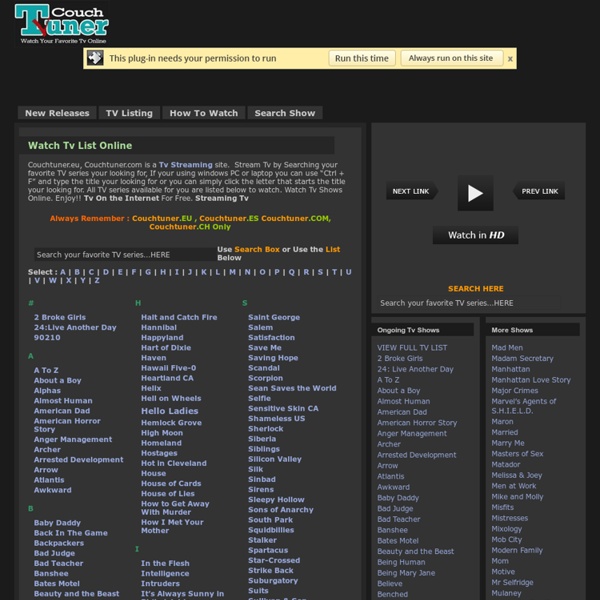The image size is (600, 600).
Task: Jump to letter H in Select list
Action: coord(163,272)
